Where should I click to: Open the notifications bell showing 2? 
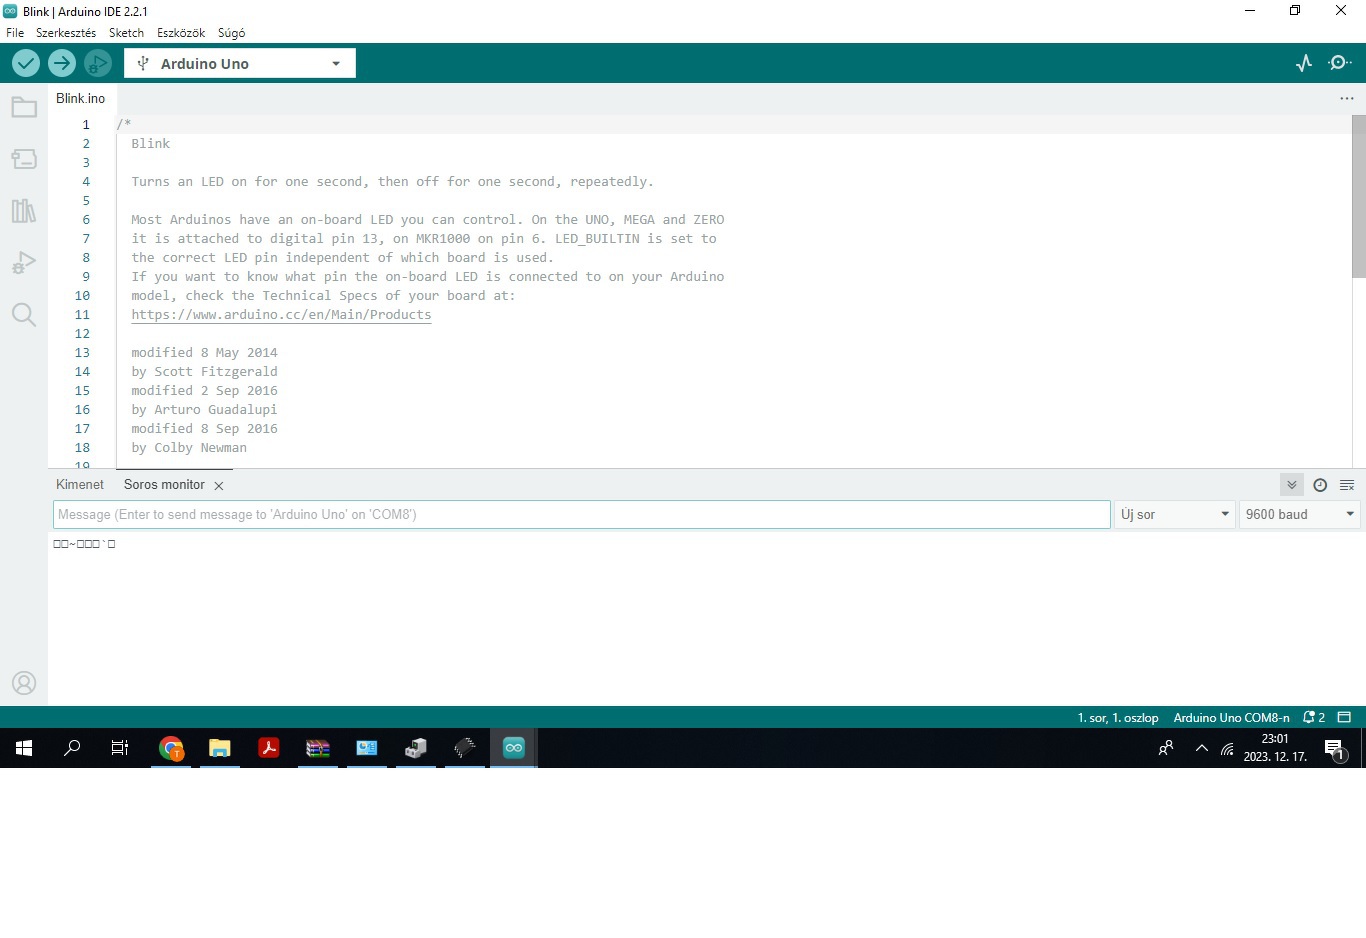(1314, 717)
